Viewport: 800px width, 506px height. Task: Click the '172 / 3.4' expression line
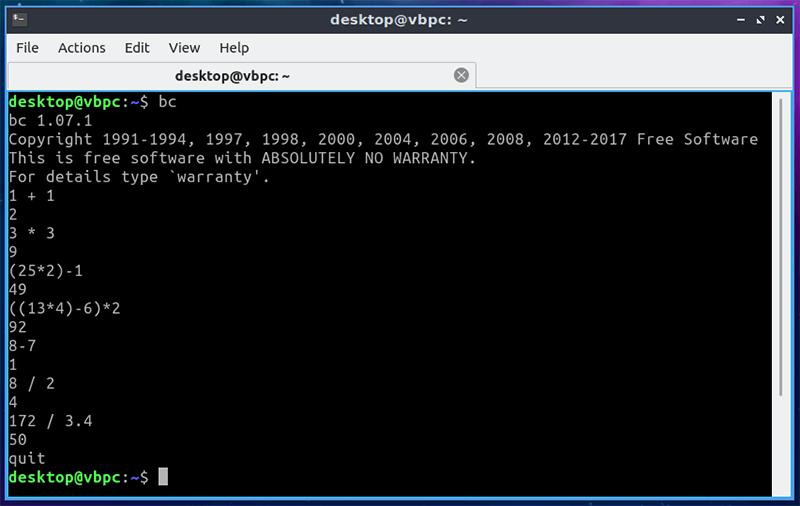pos(51,421)
